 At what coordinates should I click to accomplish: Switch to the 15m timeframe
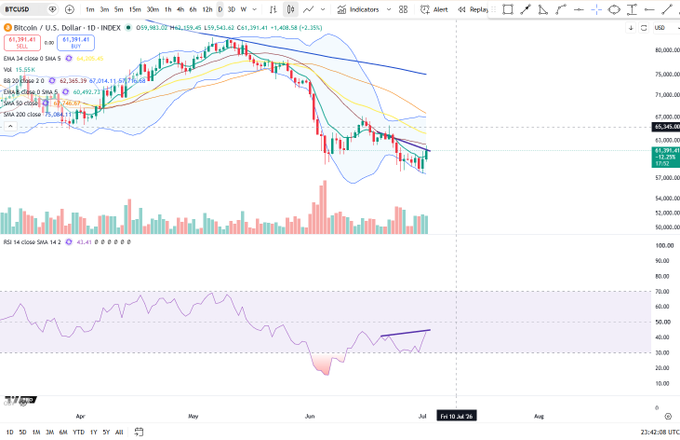pos(135,10)
